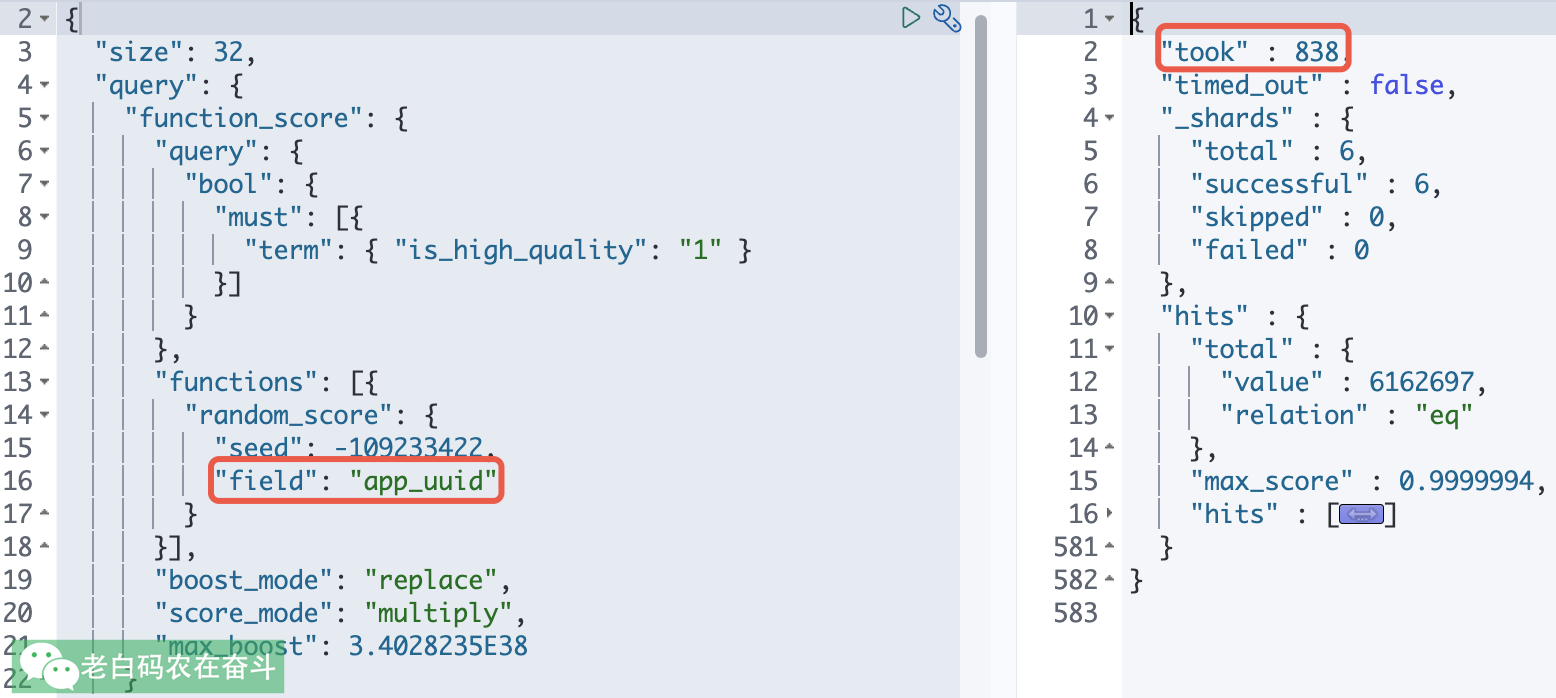Screen dimensions: 1556x698
Task: Collapse "_shards" object in response line 4
Action: [1110, 119]
